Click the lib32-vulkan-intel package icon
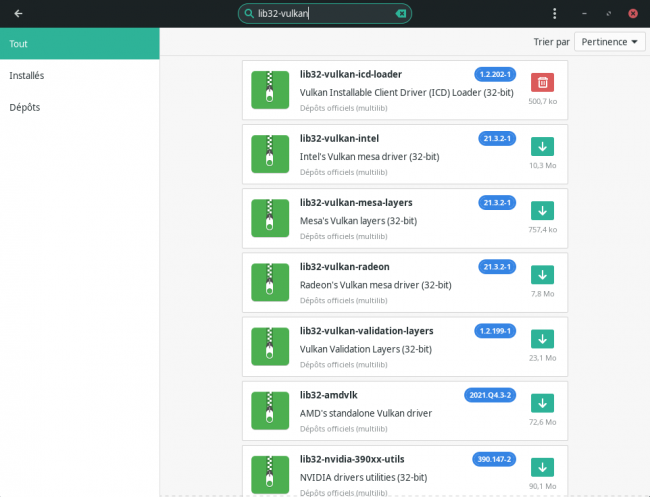The height and width of the screenshot is (497, 650). [x=270, y=154]
